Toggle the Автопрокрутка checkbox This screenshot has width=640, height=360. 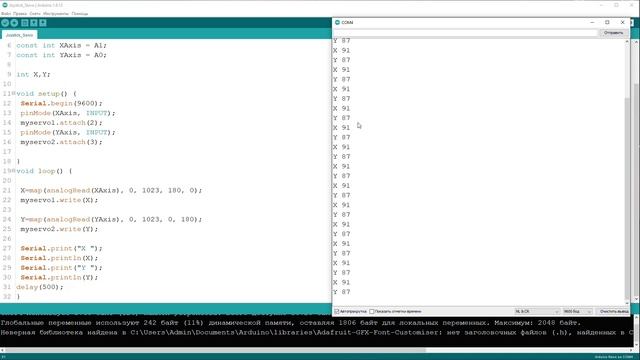click(x=337, y=311)
